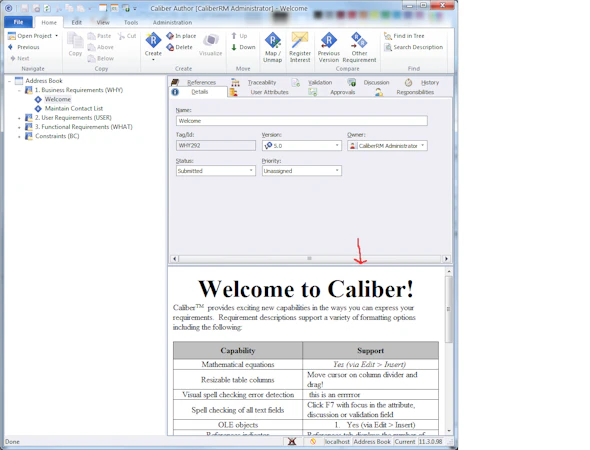Click Search Description
The image size is (590, 450).
414,47
